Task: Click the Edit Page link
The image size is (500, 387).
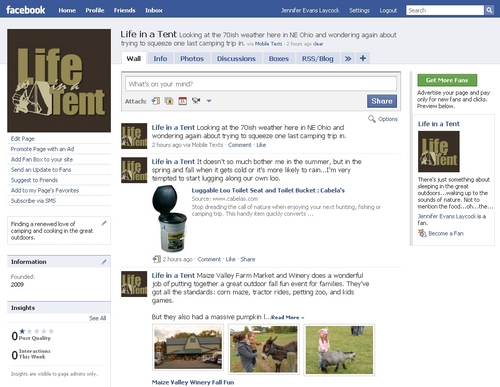Action: pyautogui.click(x=22, y=139)
